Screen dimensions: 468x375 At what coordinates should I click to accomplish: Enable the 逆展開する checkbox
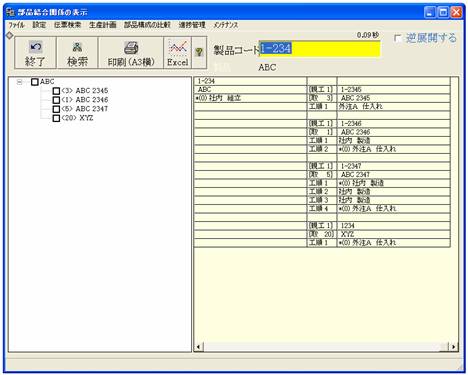point(397,38)
